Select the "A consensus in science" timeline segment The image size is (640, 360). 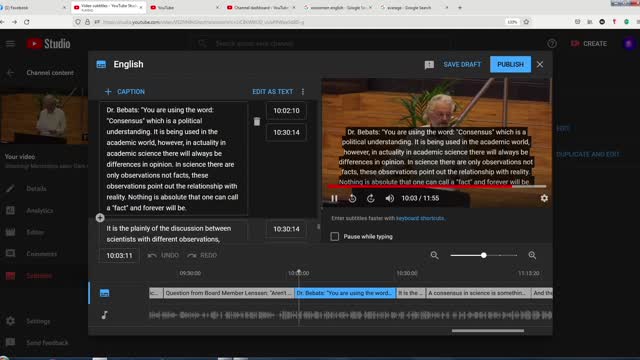point(478,293)
